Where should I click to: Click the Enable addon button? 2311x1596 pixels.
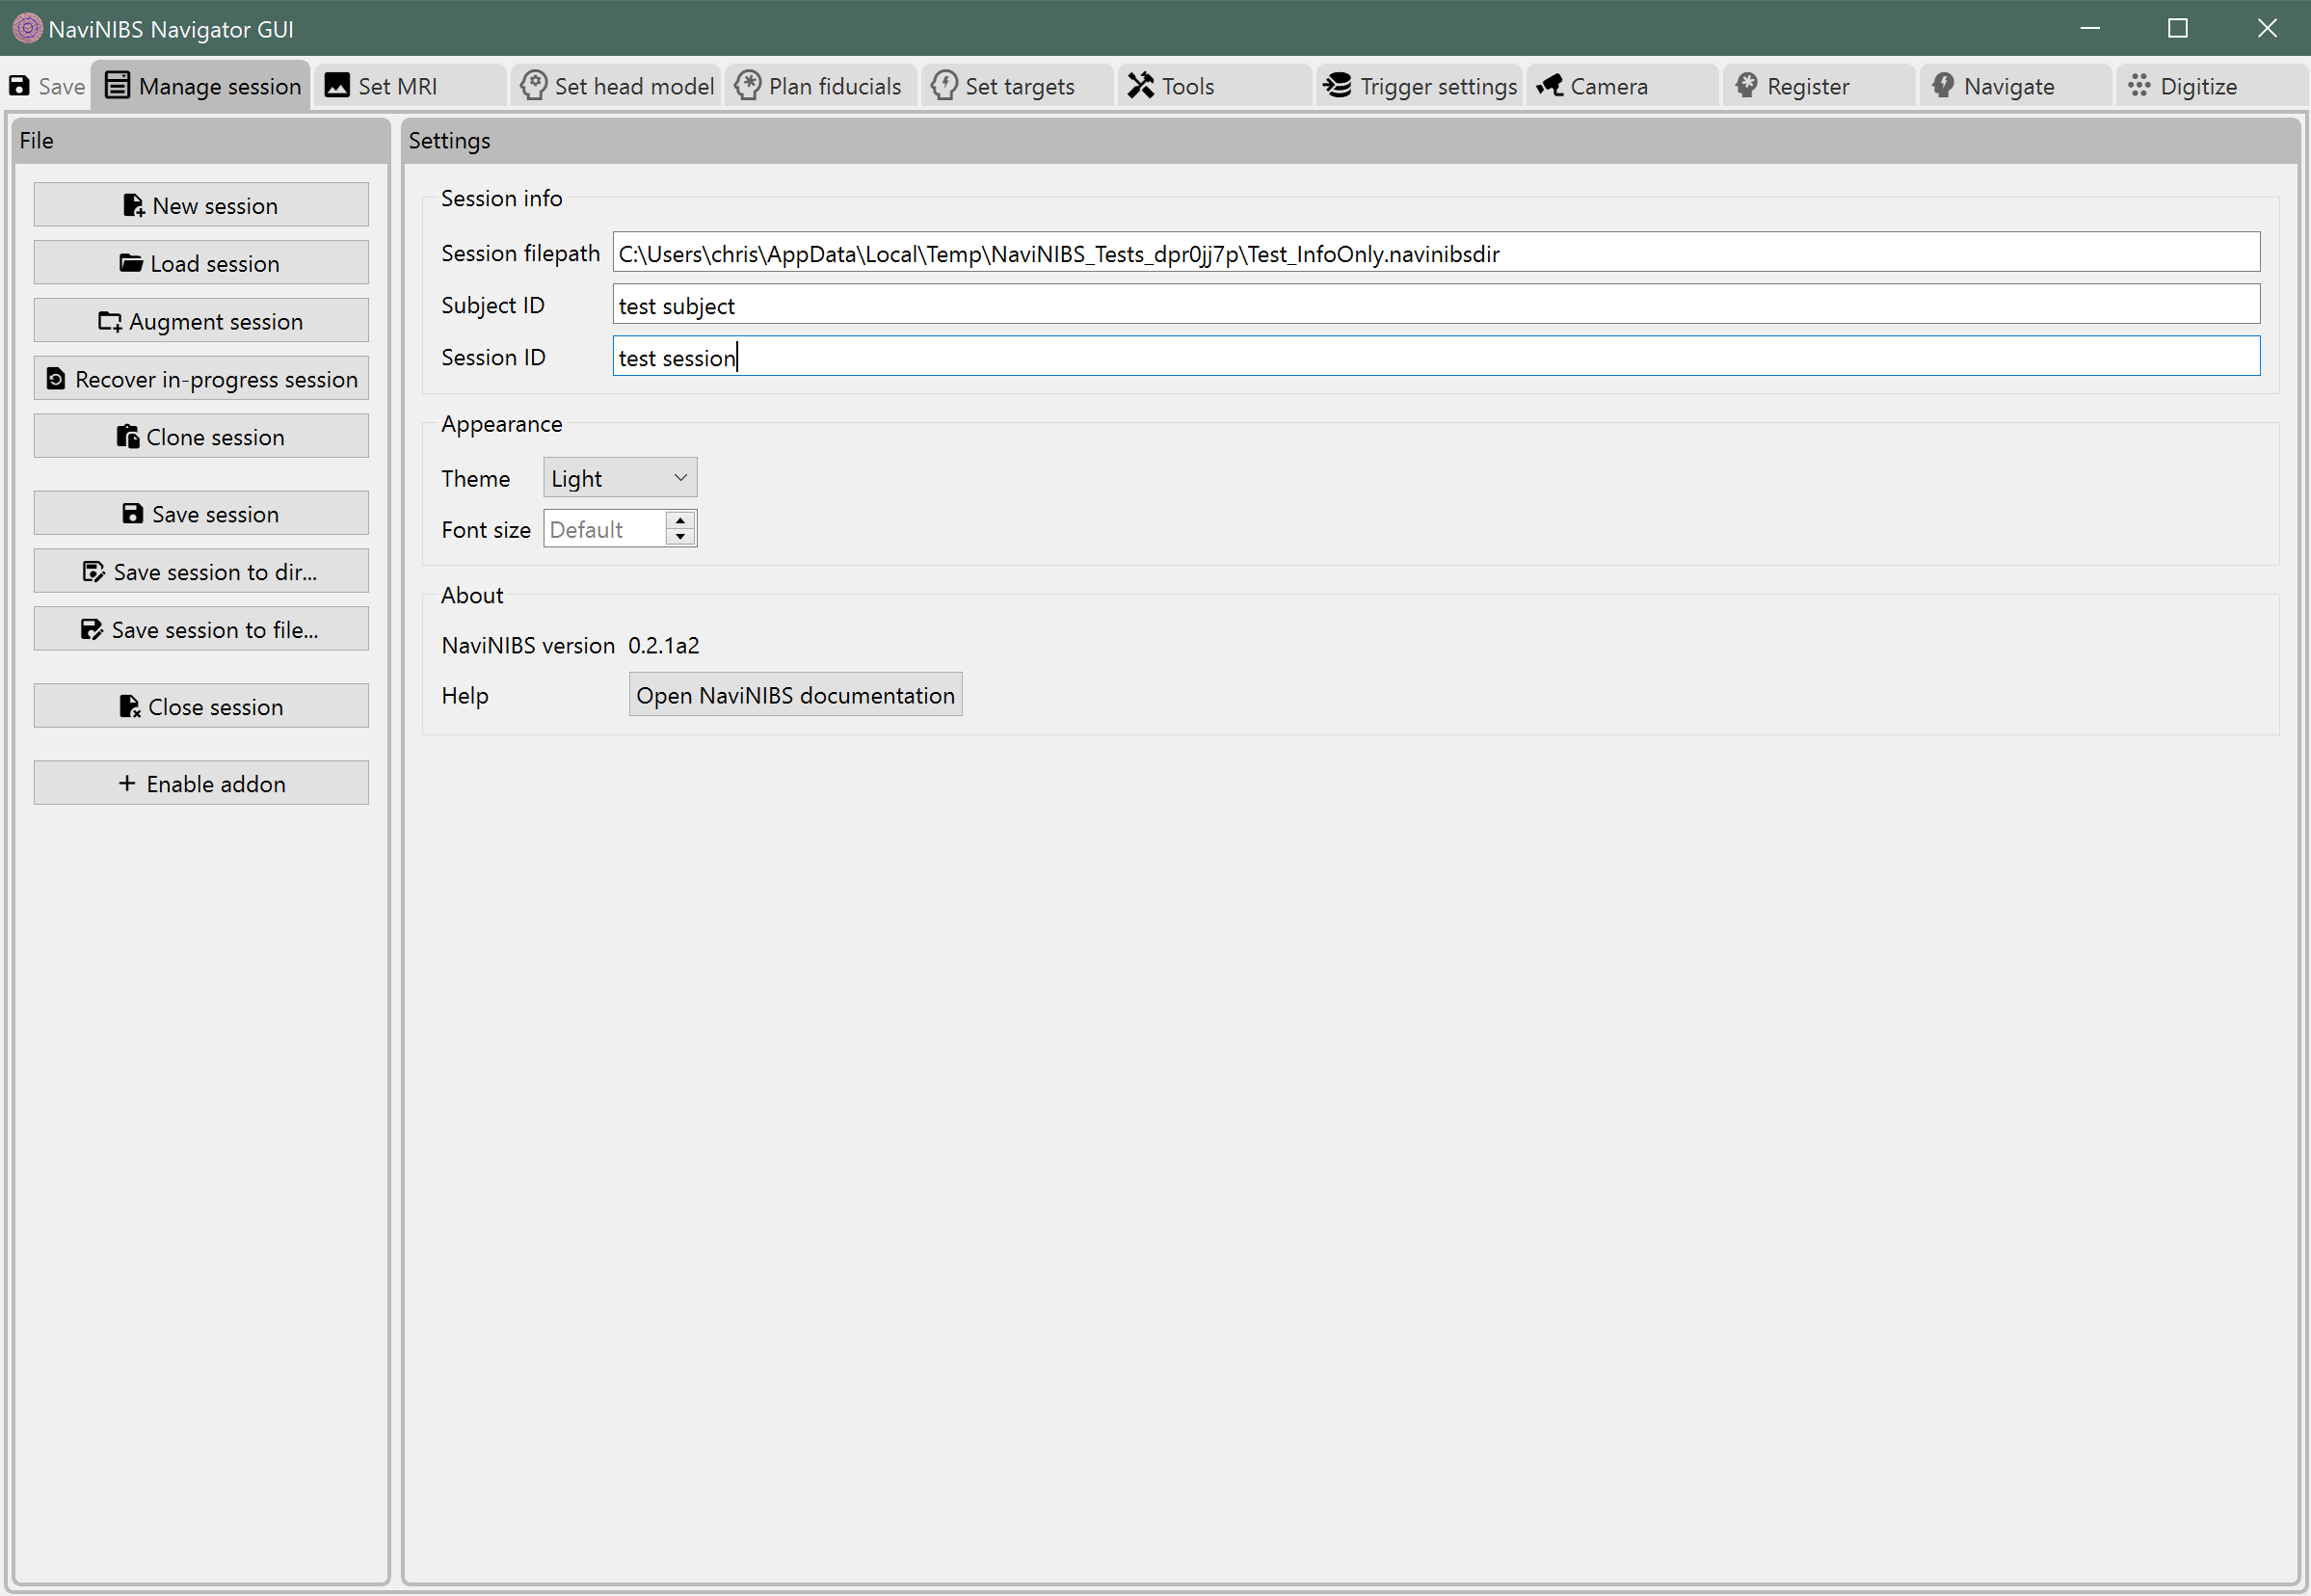[201, 784]
